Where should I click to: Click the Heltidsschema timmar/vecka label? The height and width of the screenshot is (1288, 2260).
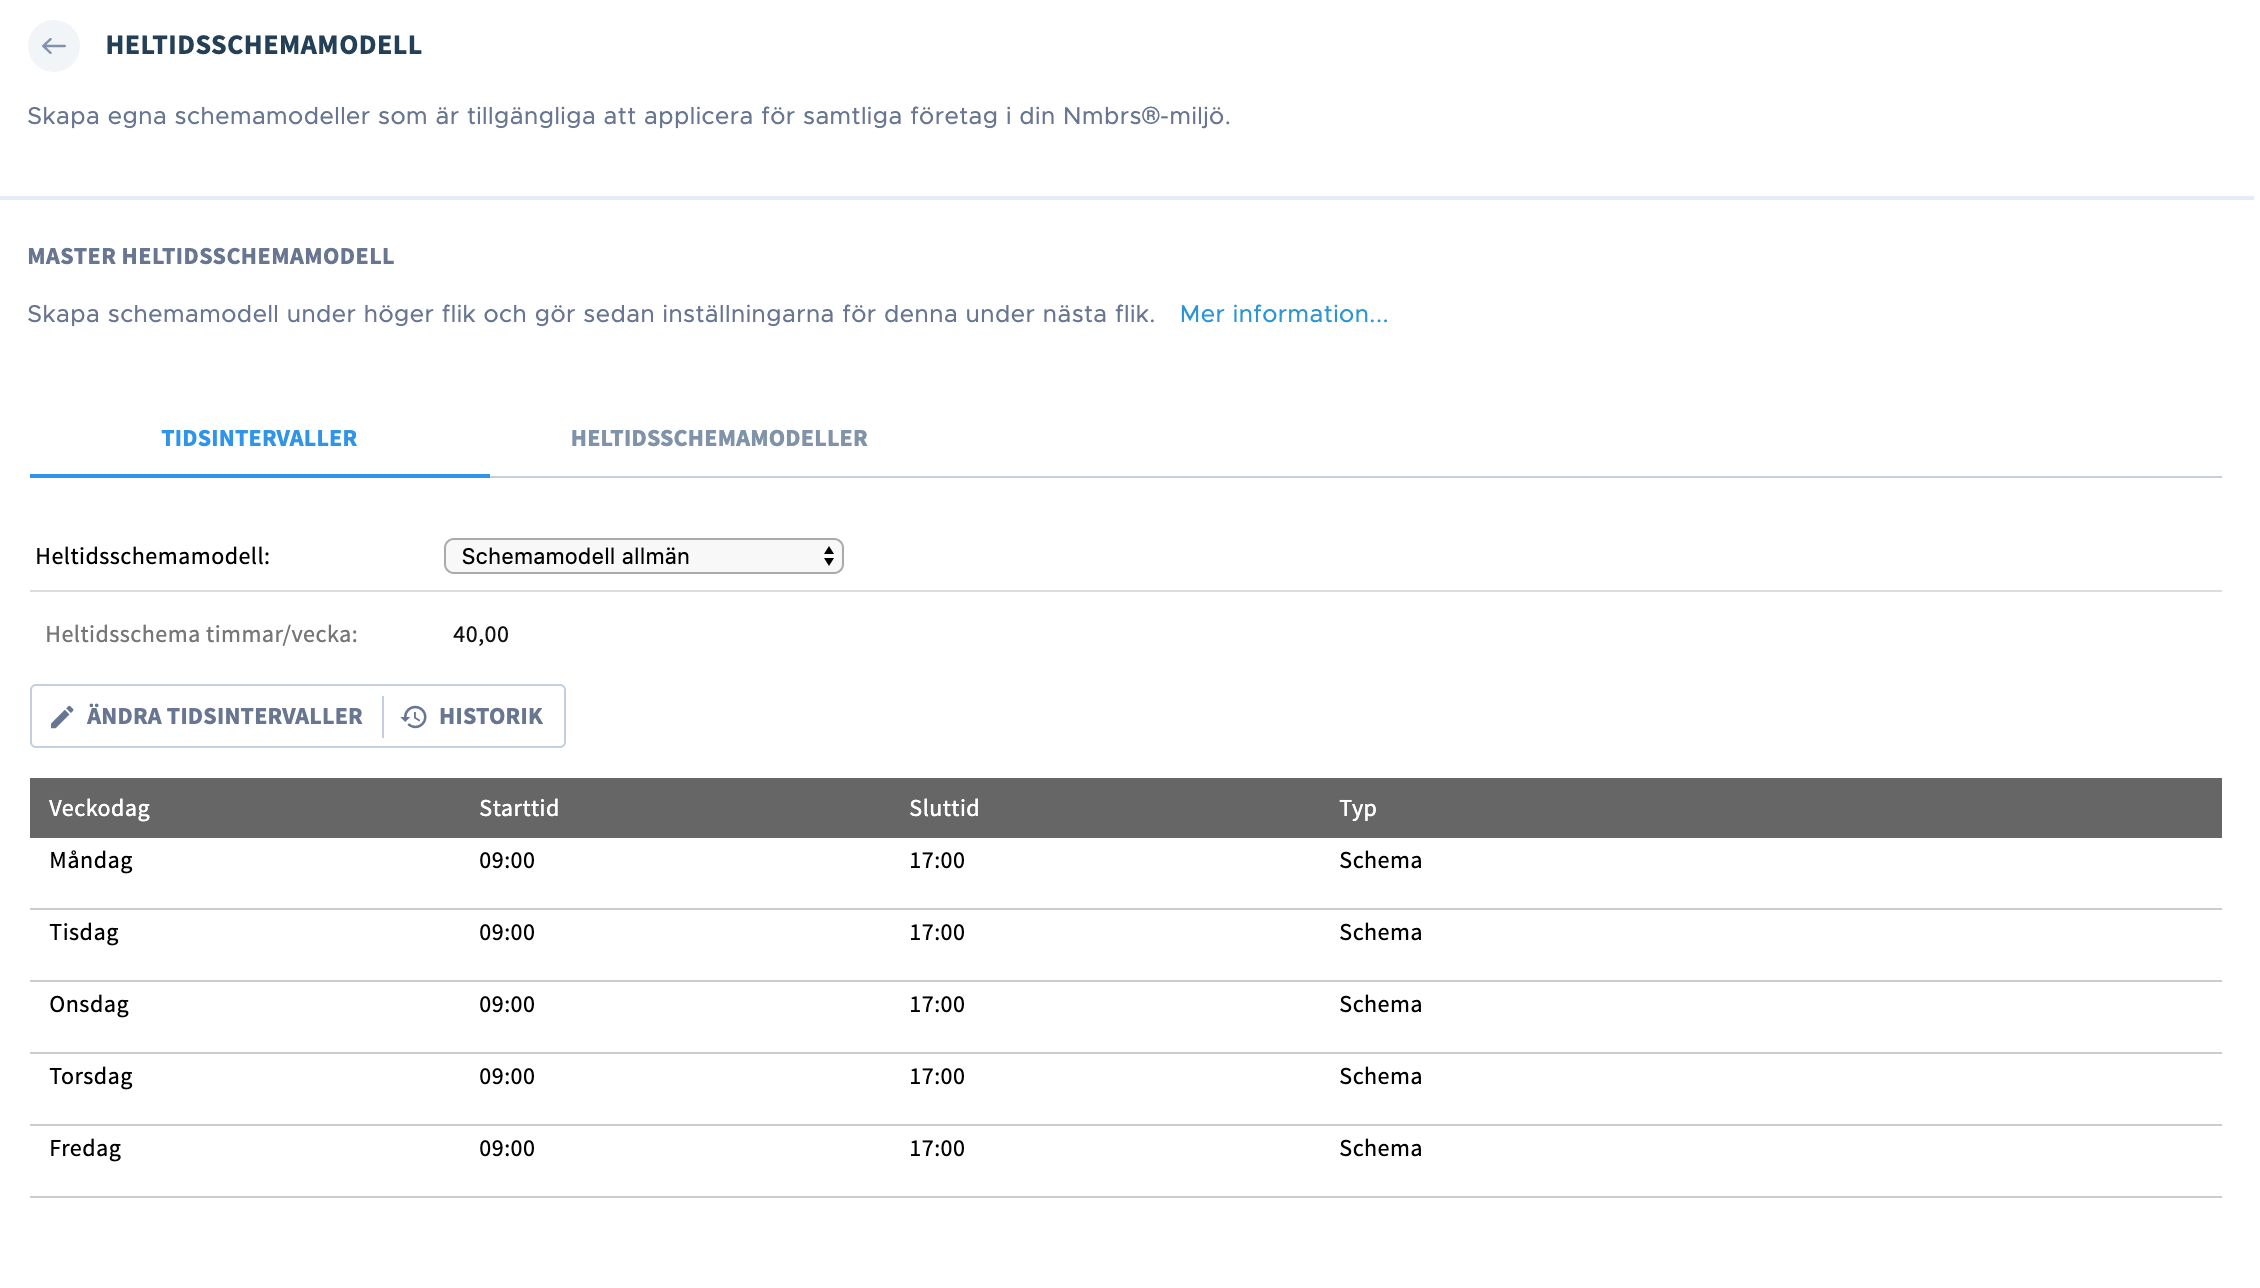click(201, 634)
